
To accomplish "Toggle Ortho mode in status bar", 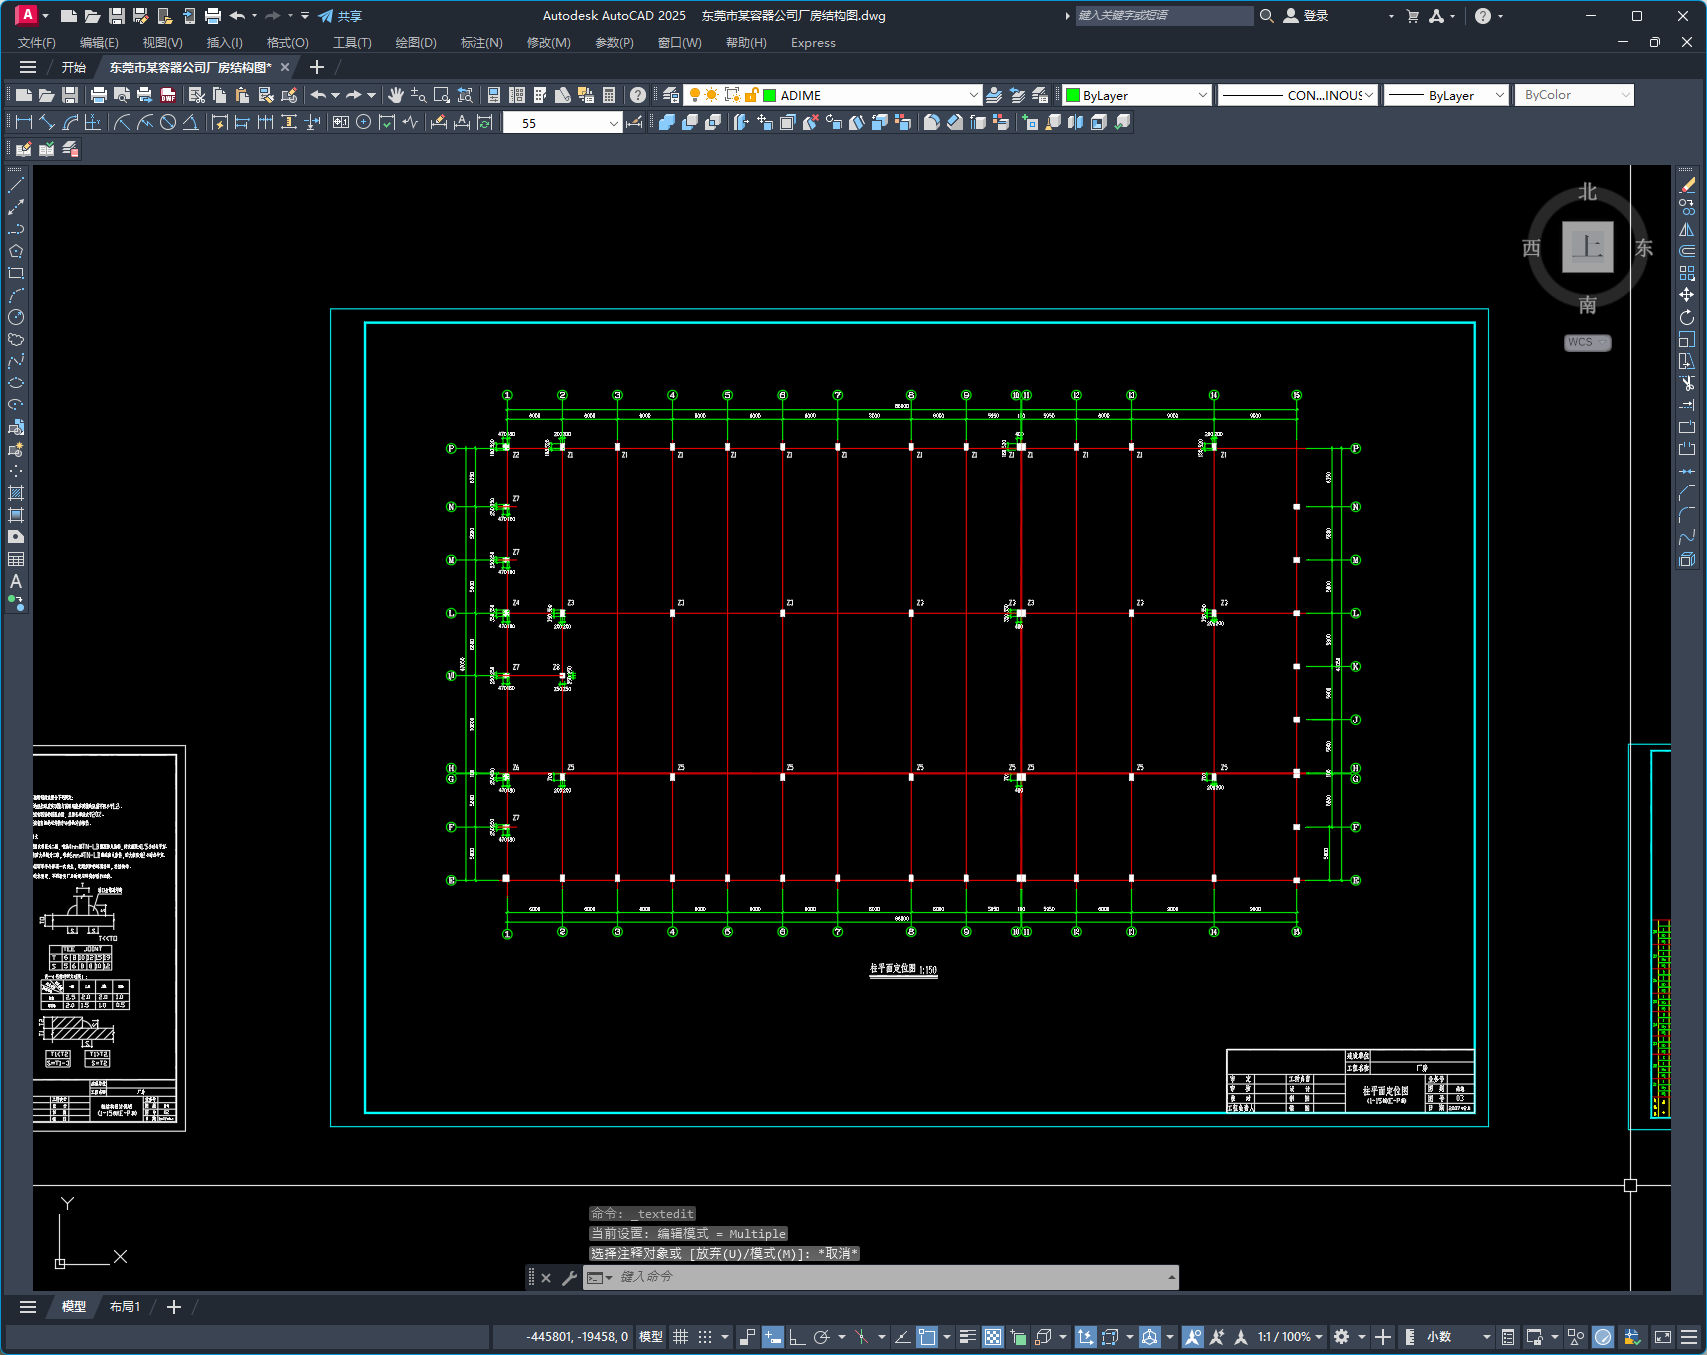I will pos(797,1337).
